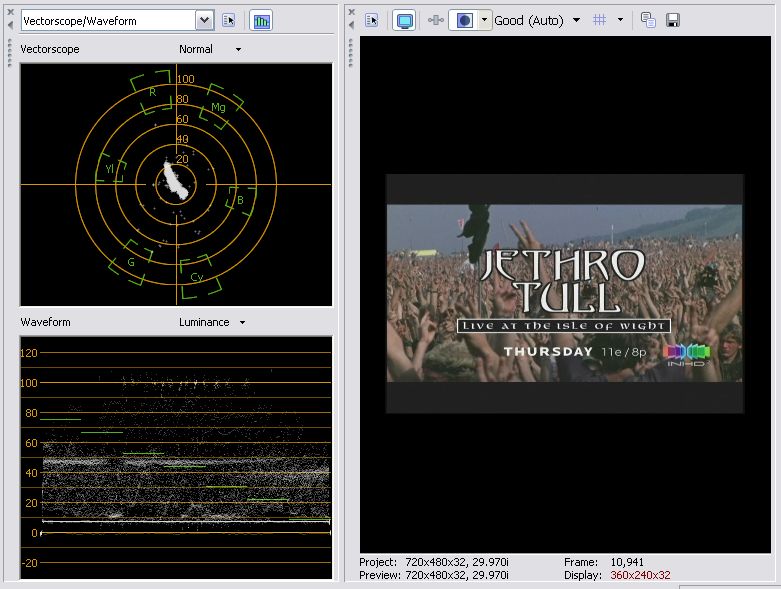
Task: Grab the Video Scopes panel drag handle
Action: (9, 53)
